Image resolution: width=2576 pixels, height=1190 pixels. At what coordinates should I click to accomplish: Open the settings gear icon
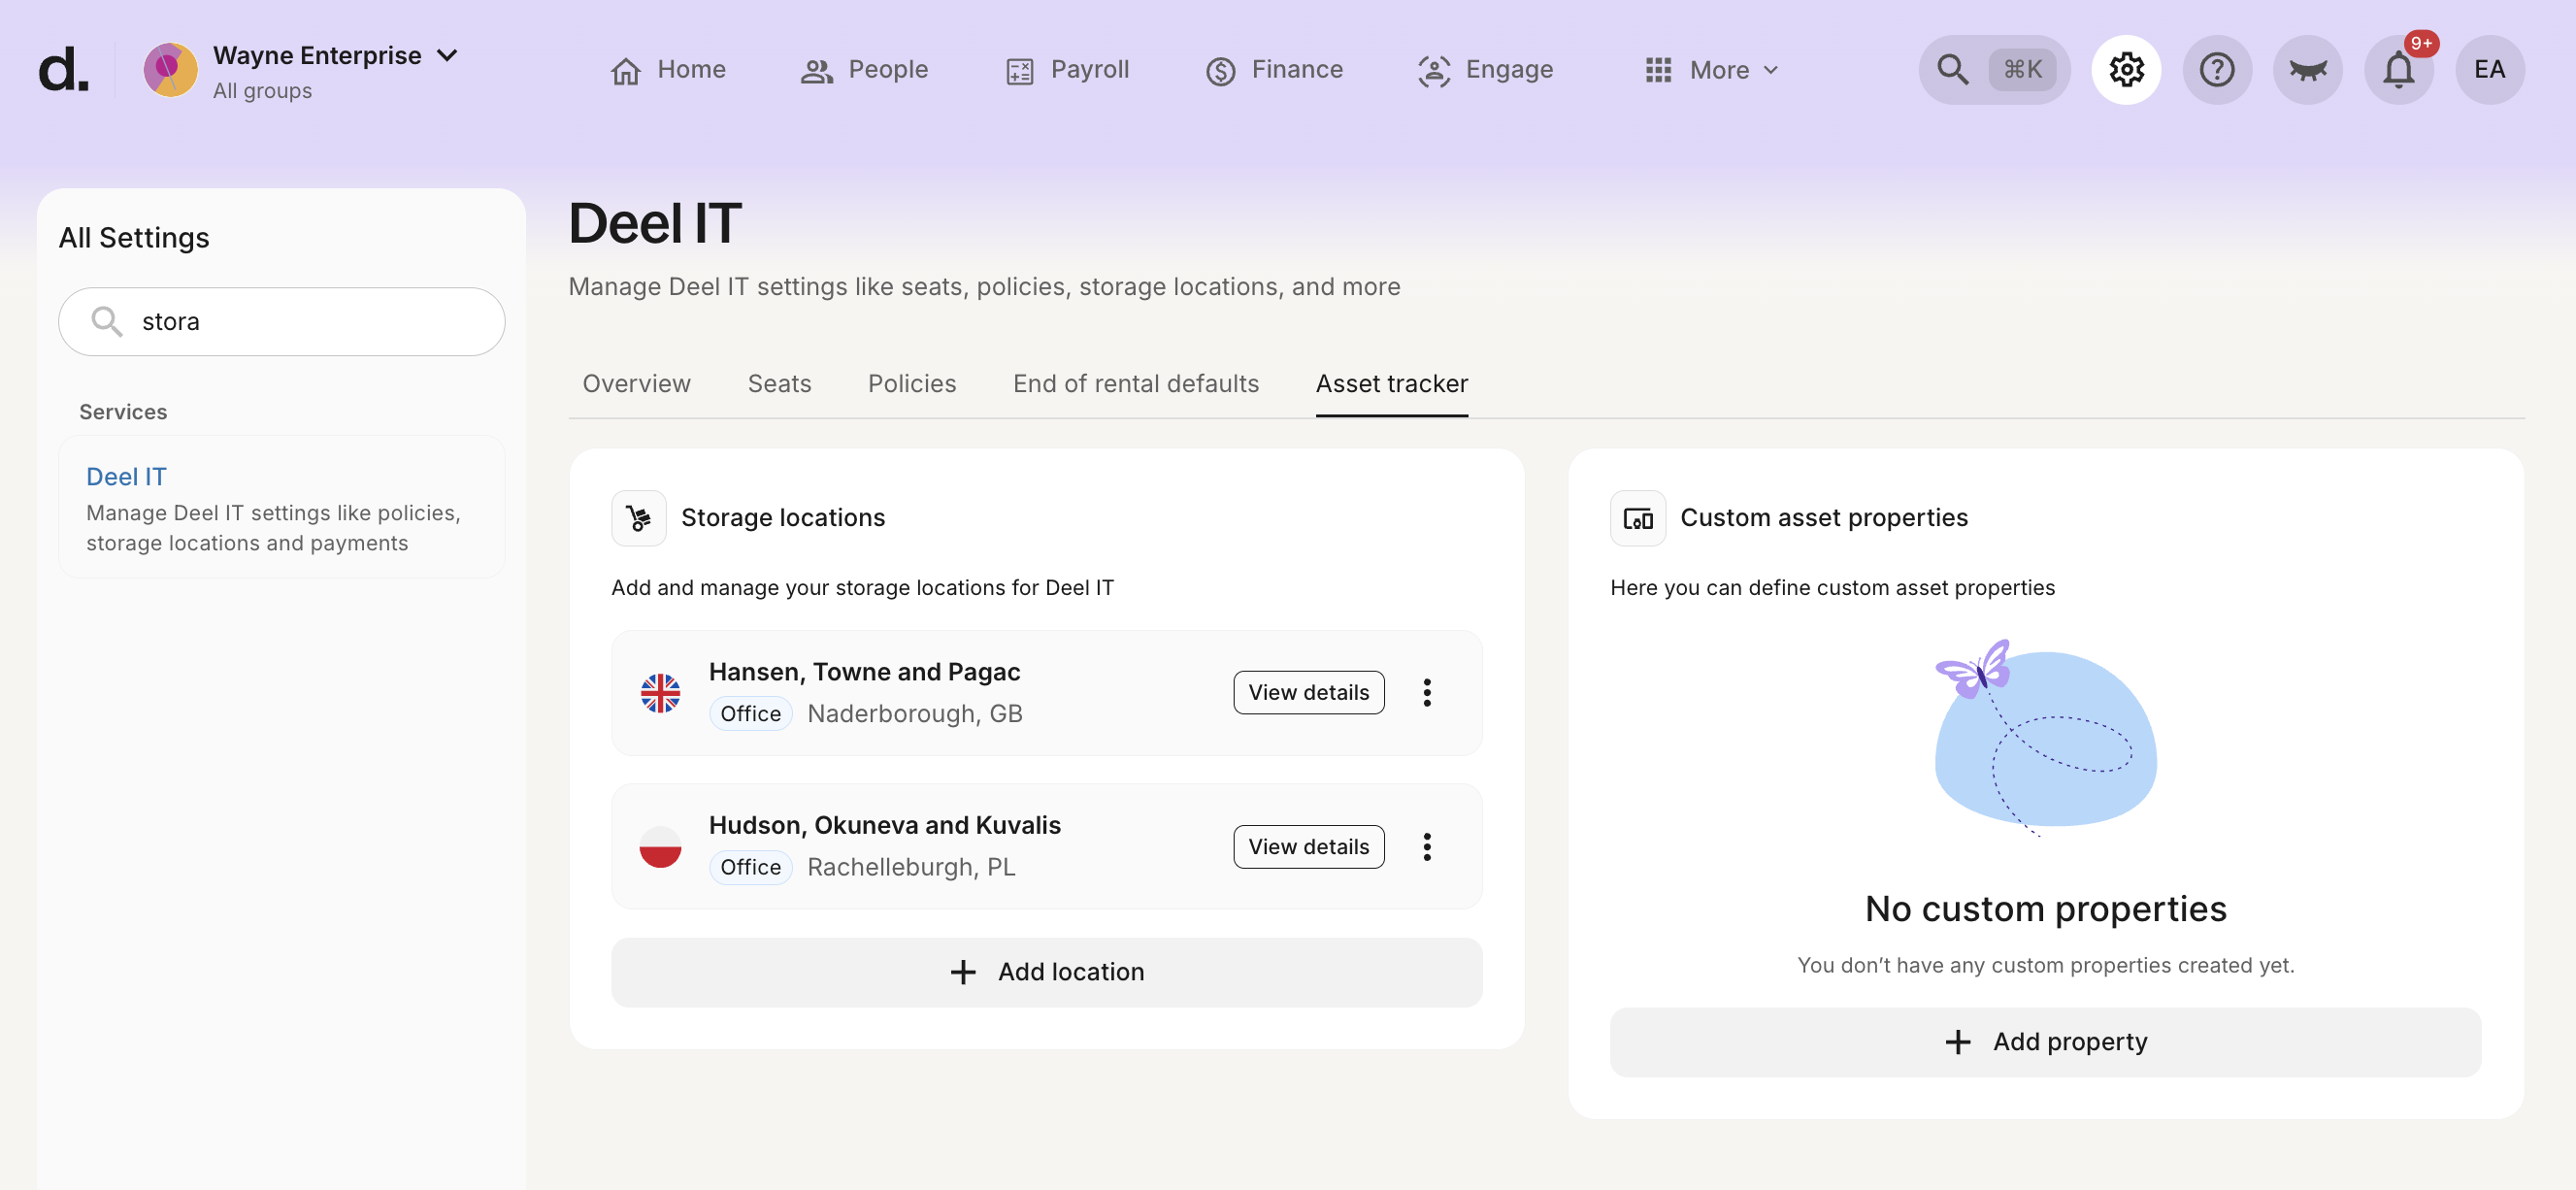[x=2126, y=70]
